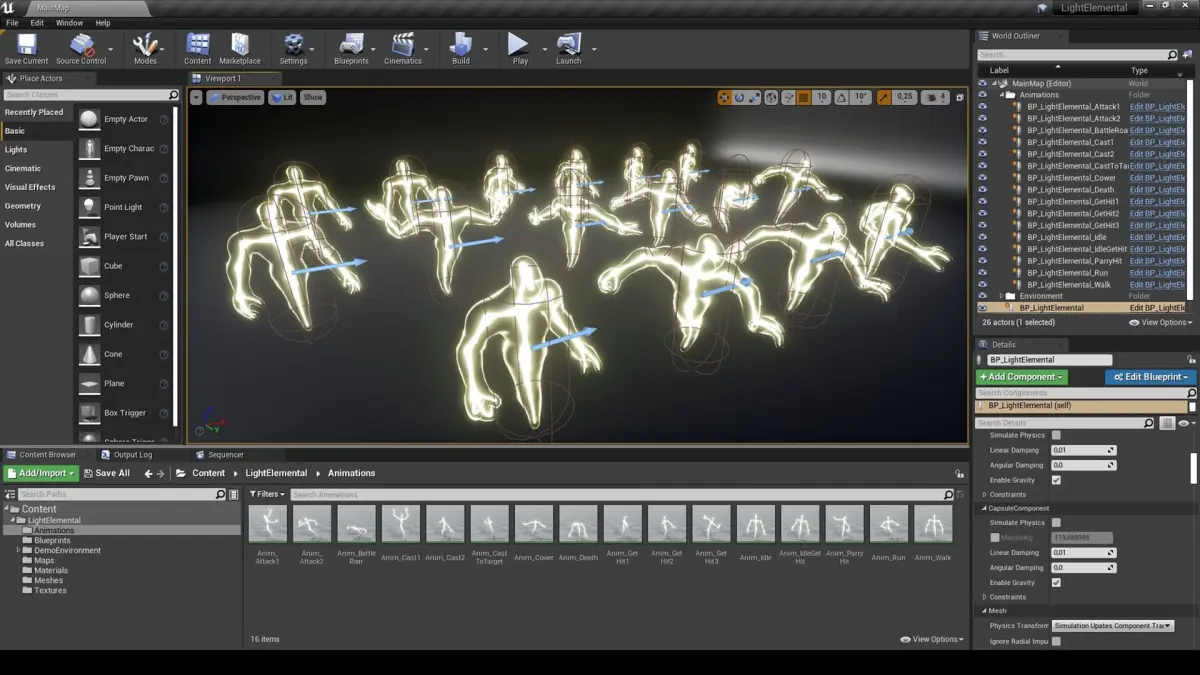The width and height of the screenshot is (1200, 675).
Task: Toggle the grid snapping icon in viewport
Action: pyautogui.click(x=803, y=97)
